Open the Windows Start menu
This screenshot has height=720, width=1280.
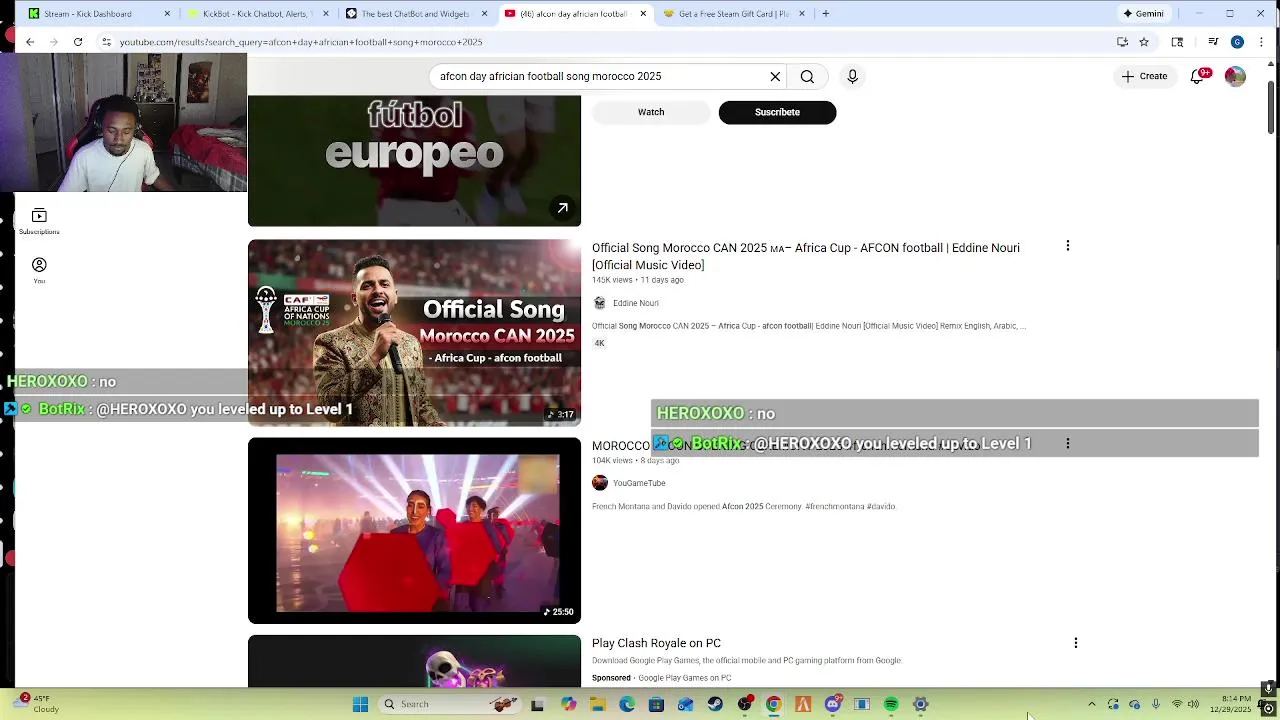coord(360,704)
